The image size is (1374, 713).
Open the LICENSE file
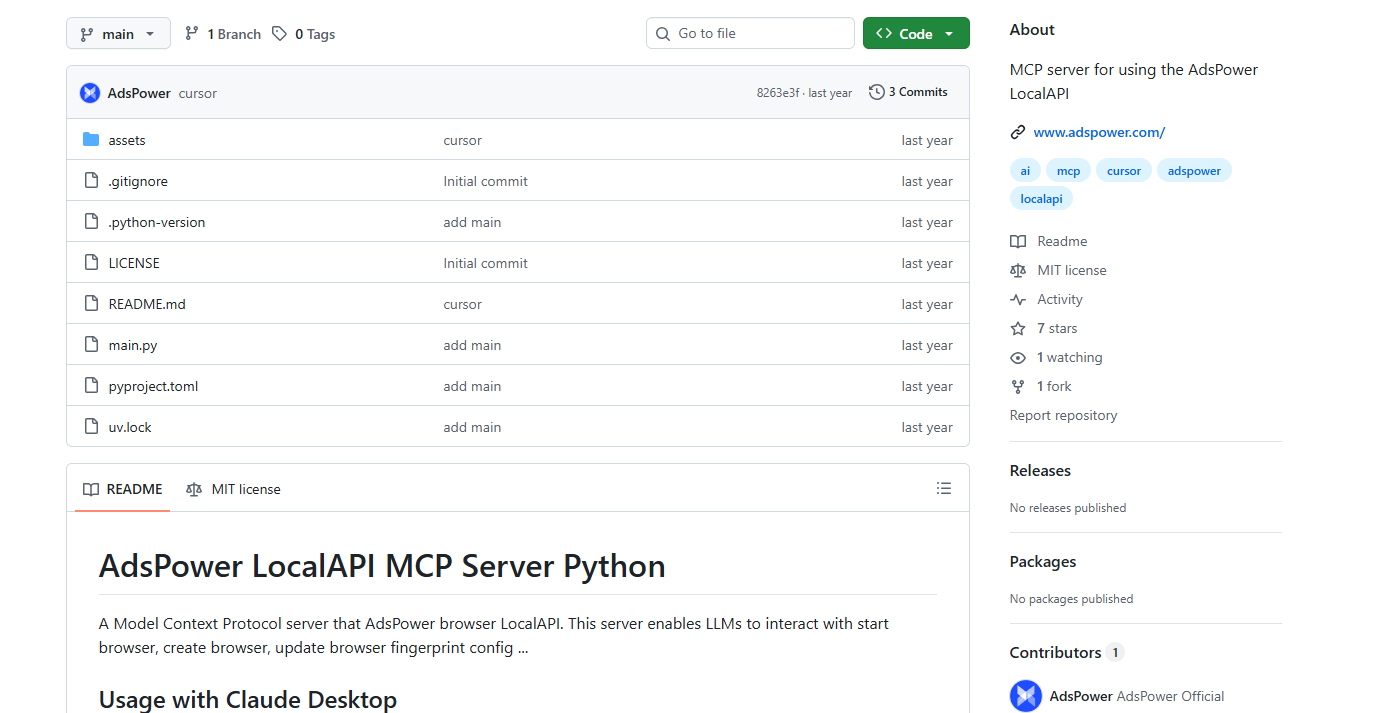(x=134, y=263)
